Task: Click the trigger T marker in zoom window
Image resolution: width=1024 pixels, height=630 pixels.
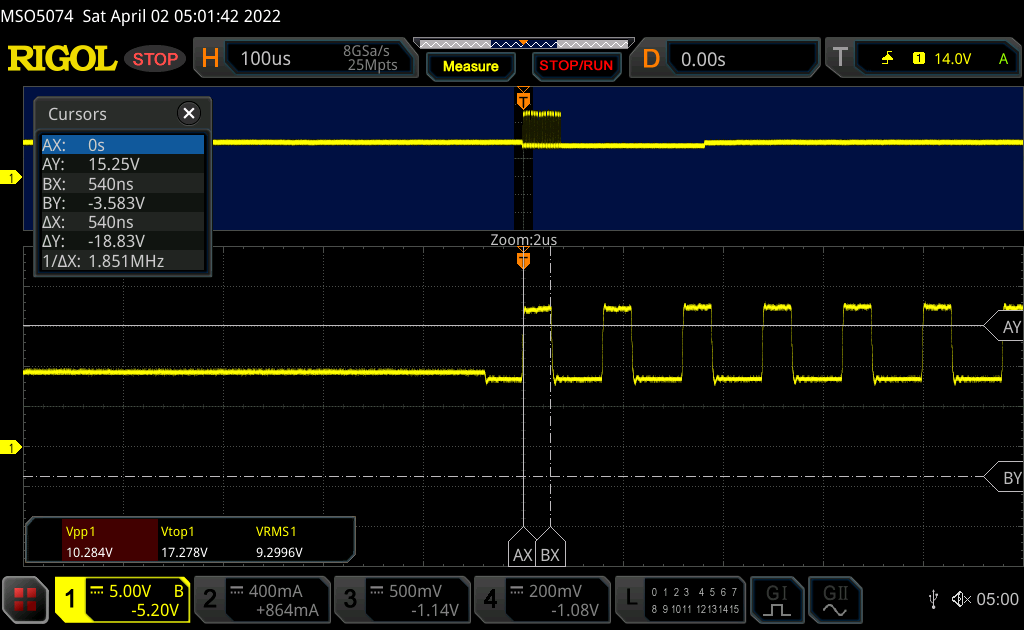Action: point(523,260)
